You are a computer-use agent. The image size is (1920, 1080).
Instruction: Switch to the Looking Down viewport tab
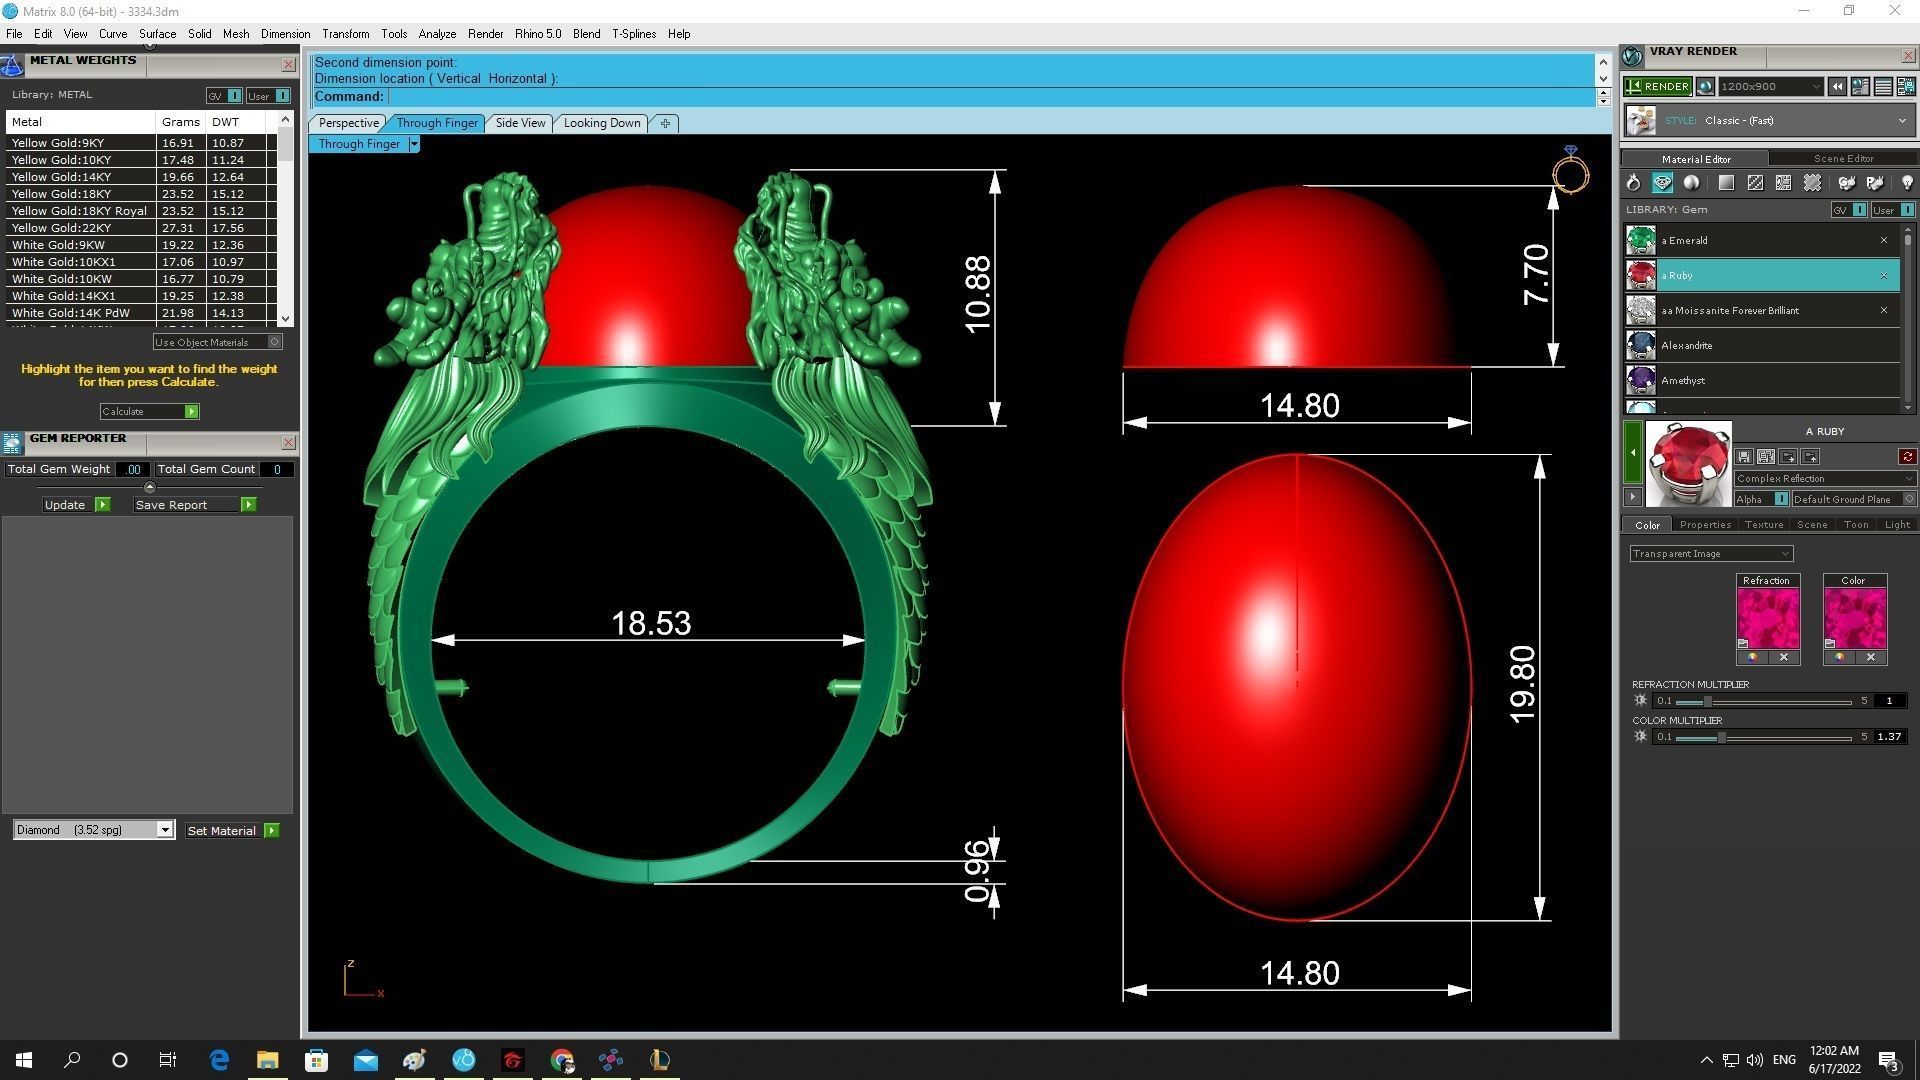point(602,123)
